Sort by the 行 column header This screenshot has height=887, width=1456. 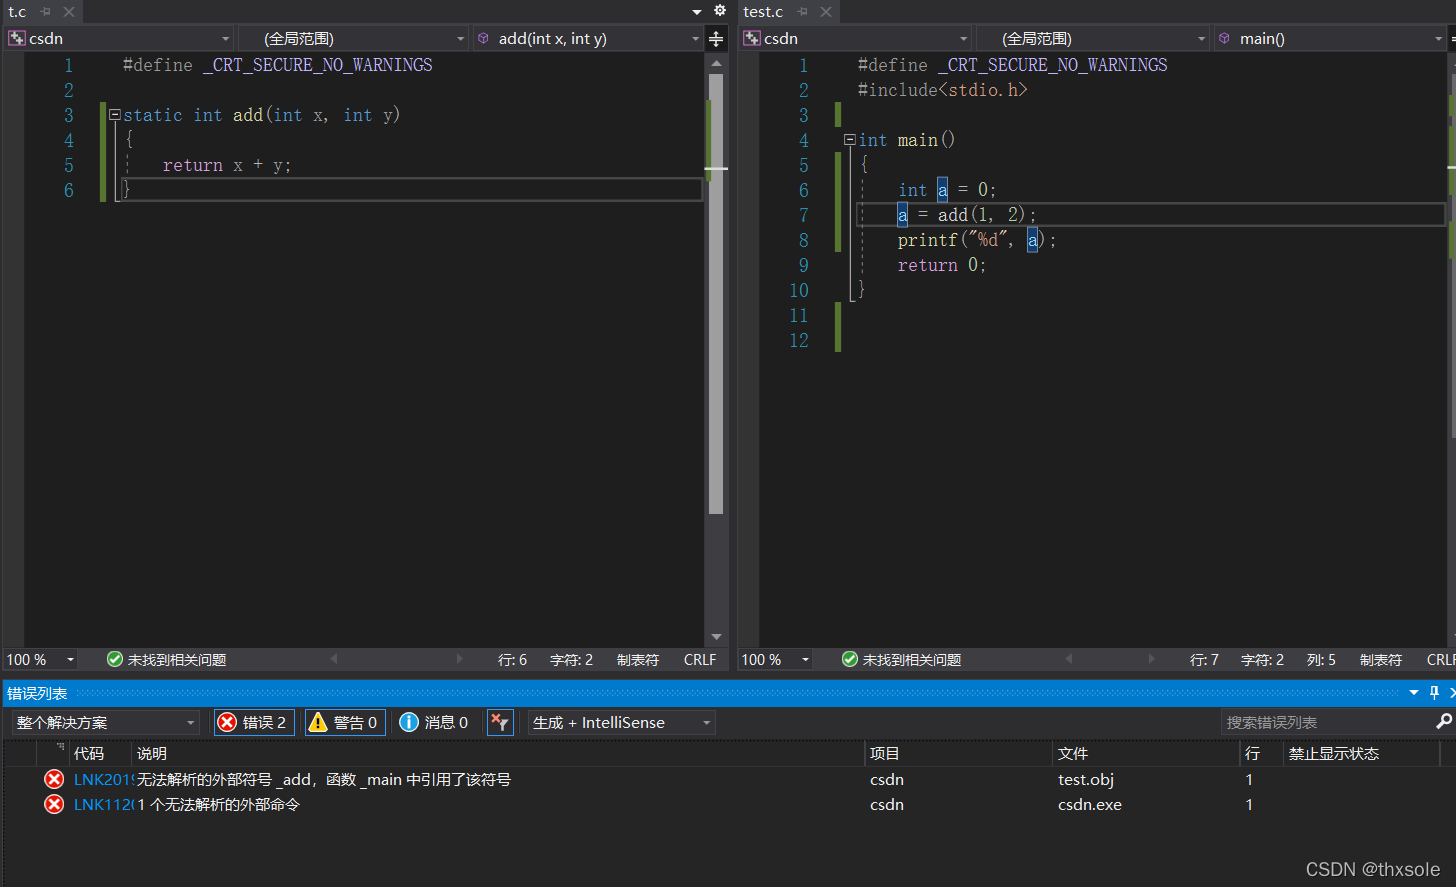pos(1262,754)
